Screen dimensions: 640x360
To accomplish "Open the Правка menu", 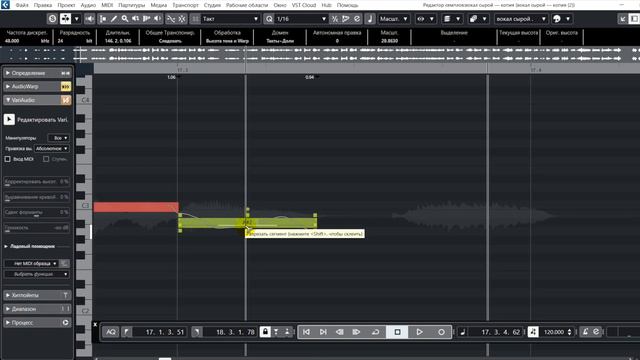I will (x=43, y=5).
